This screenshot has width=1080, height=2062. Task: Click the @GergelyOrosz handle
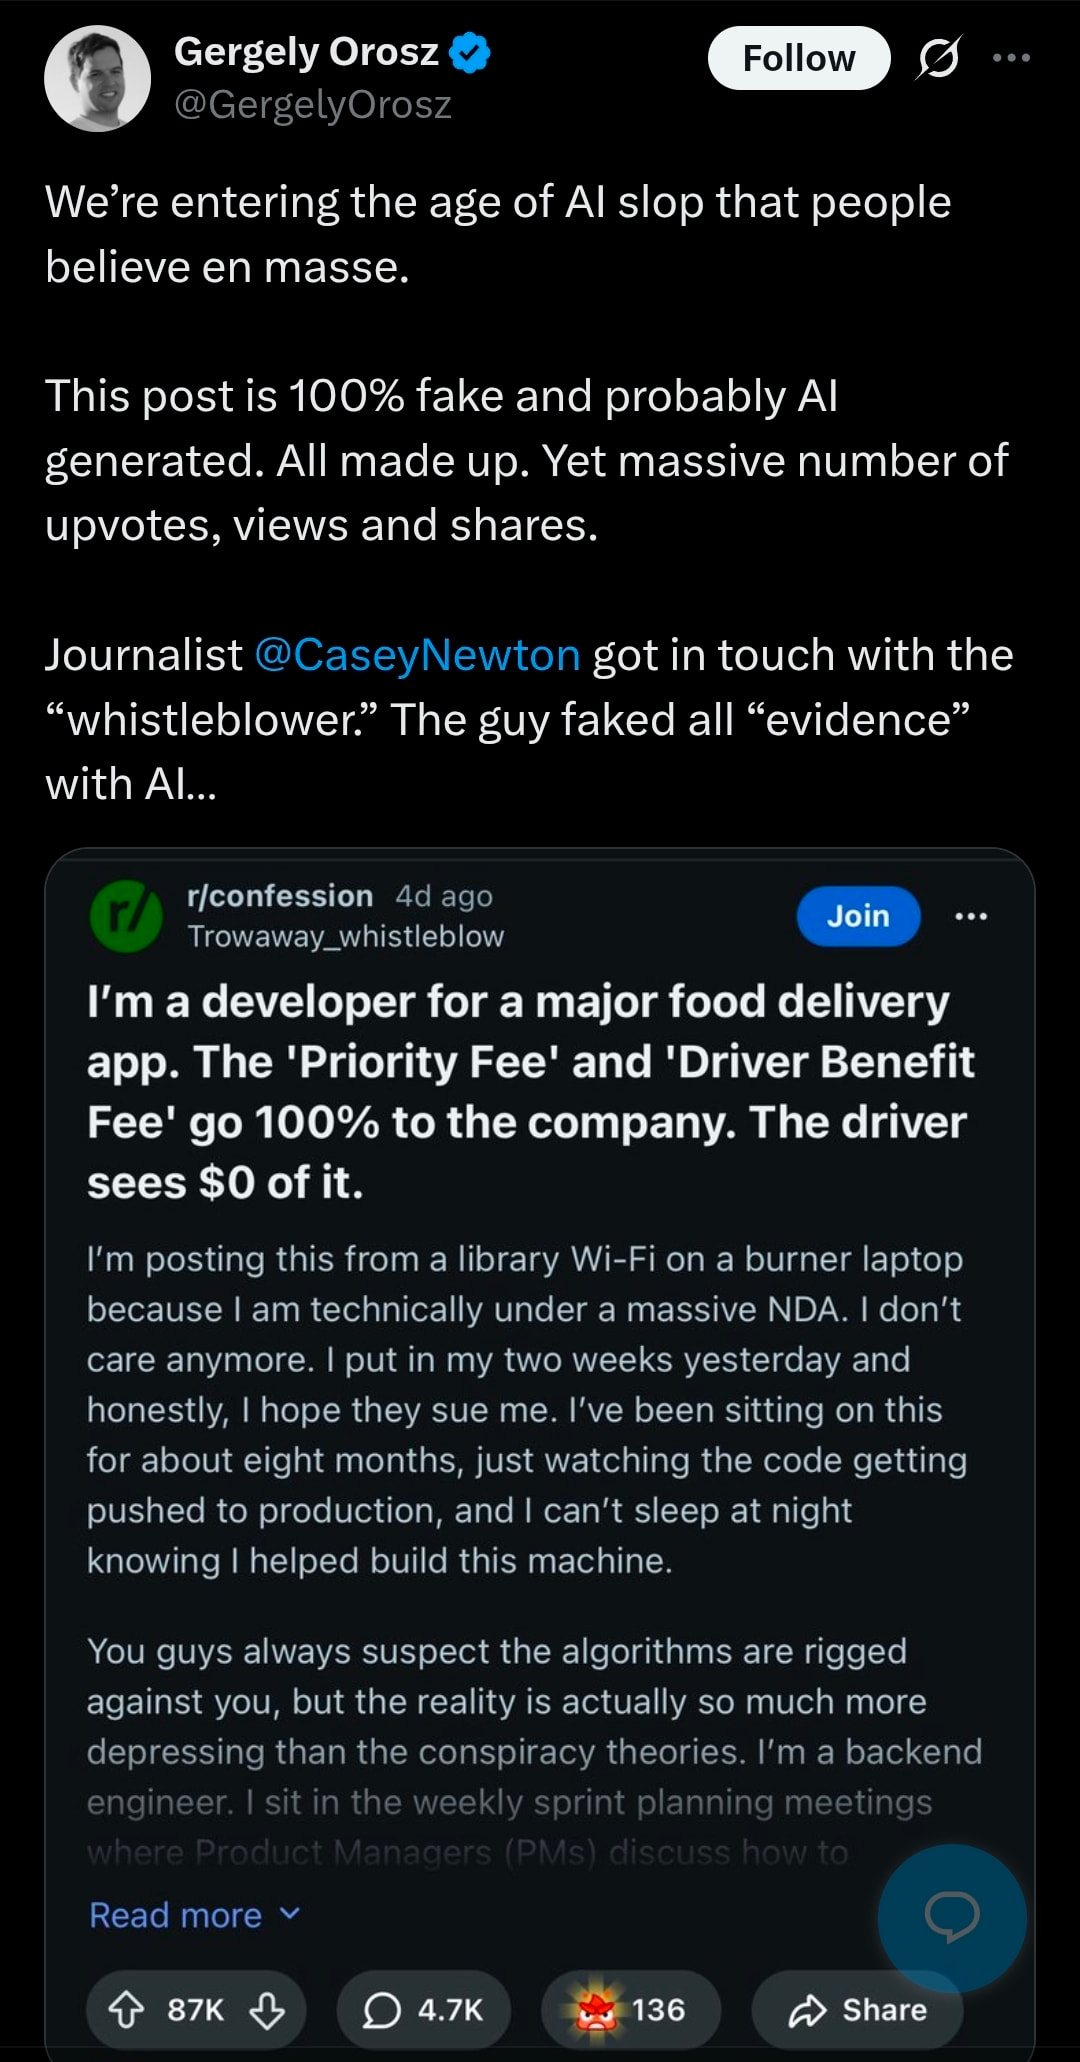312,105
